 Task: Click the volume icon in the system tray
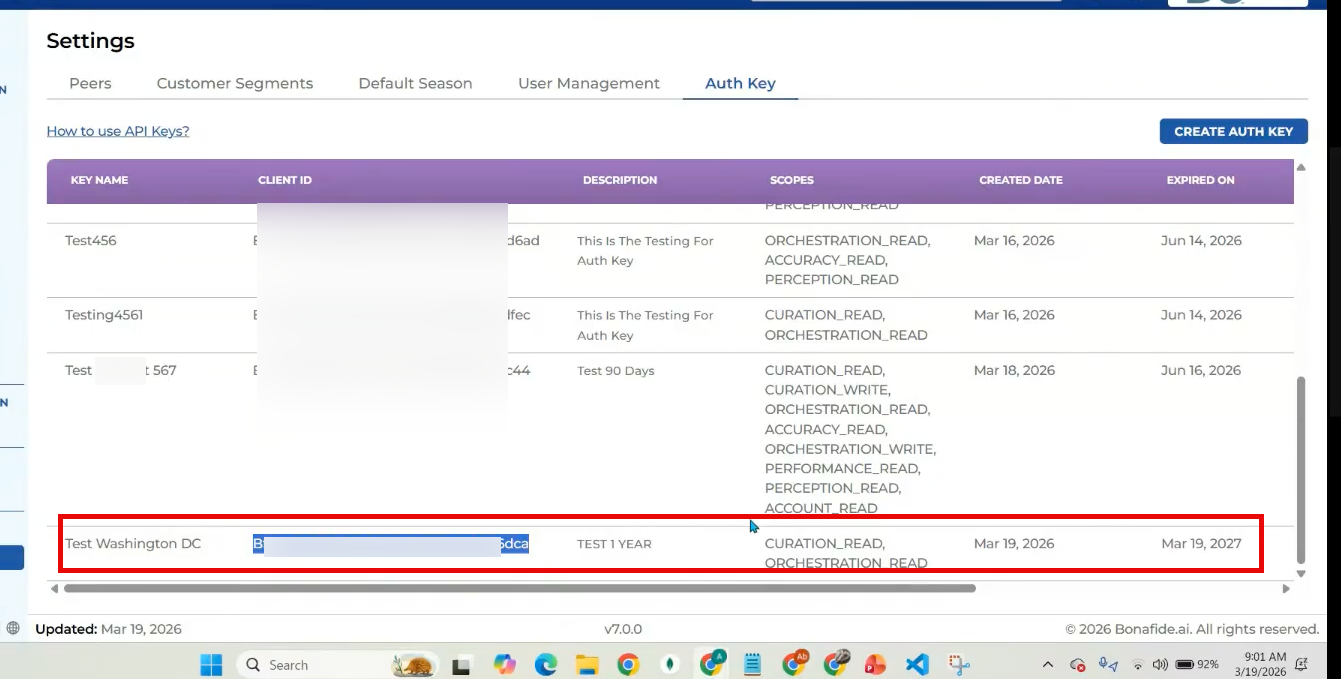pyautogui.click(x=1160, y=665)
